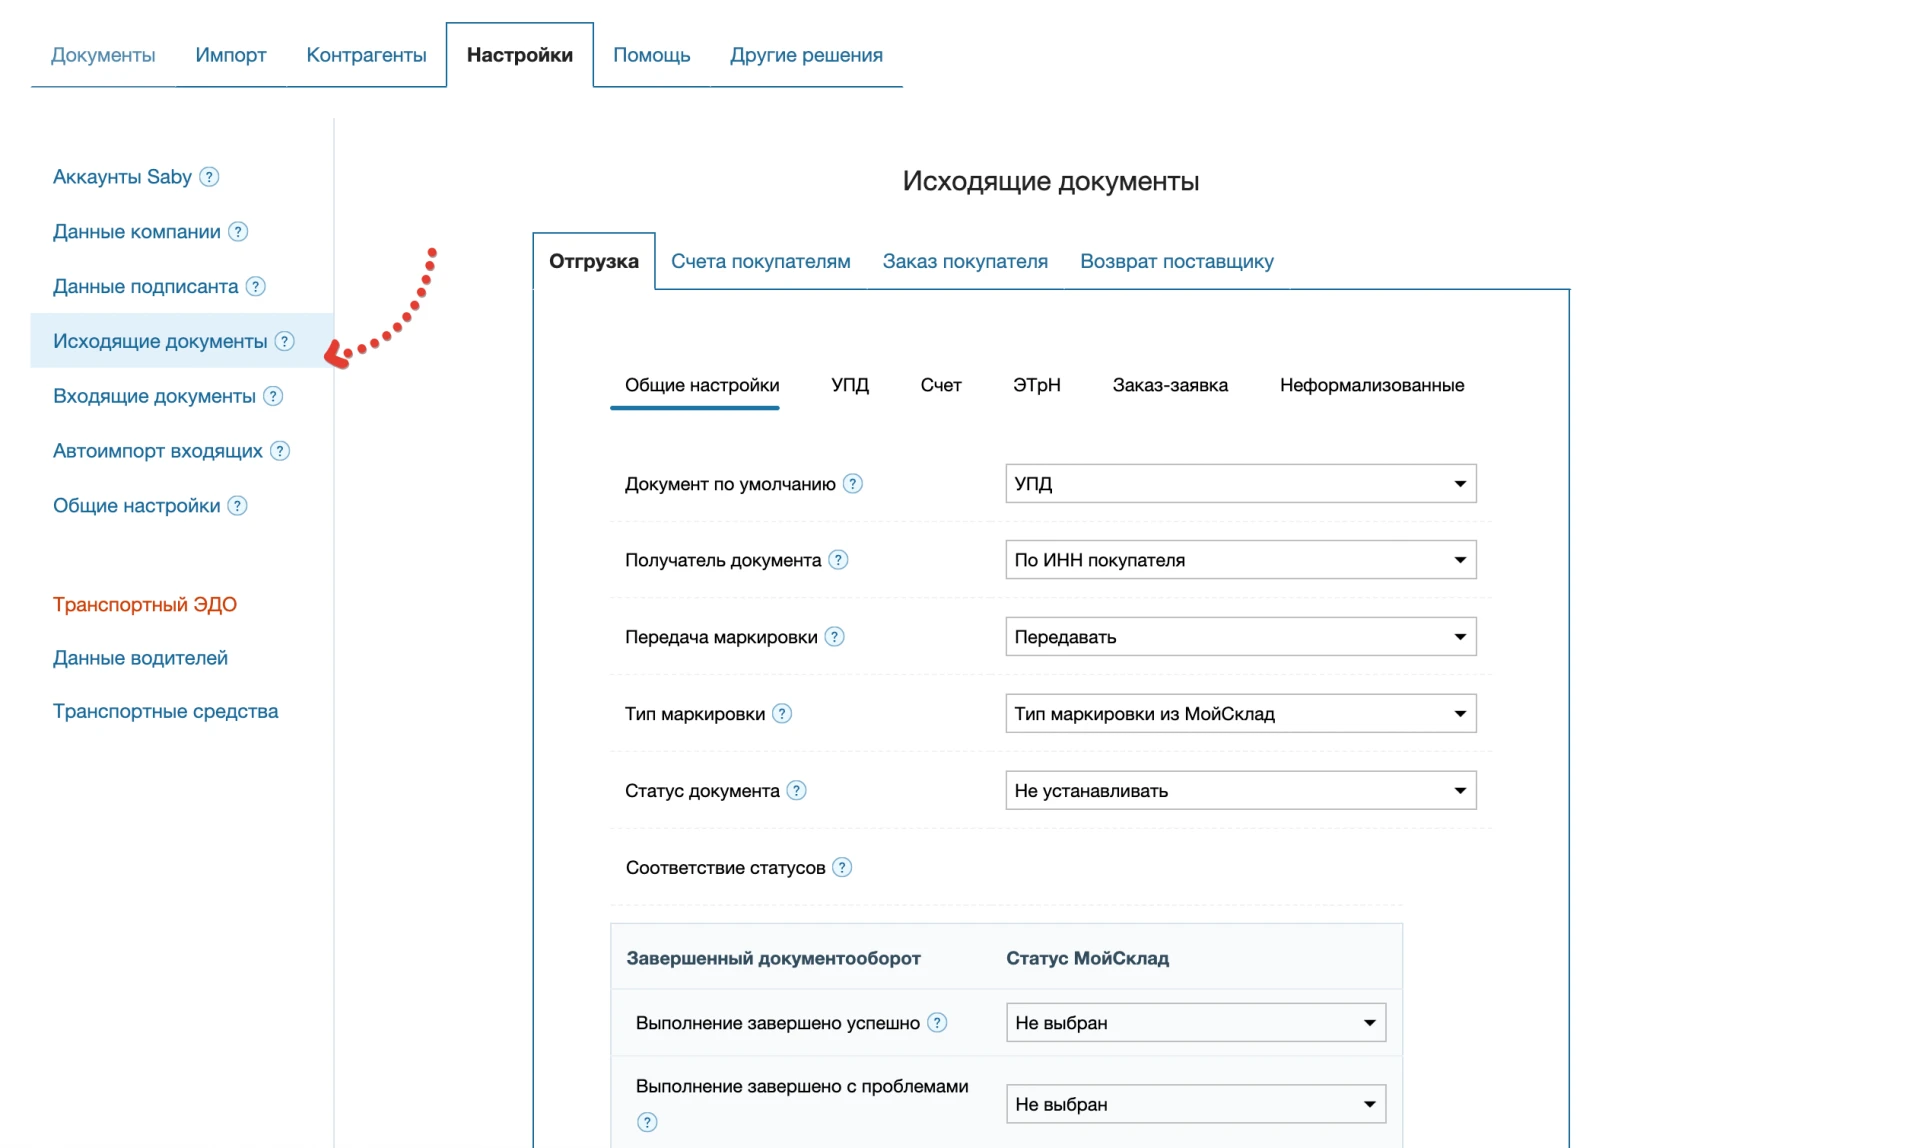Switch to Возврат поставщику tab
1920x1148 pixels.
click(1176, 262)
